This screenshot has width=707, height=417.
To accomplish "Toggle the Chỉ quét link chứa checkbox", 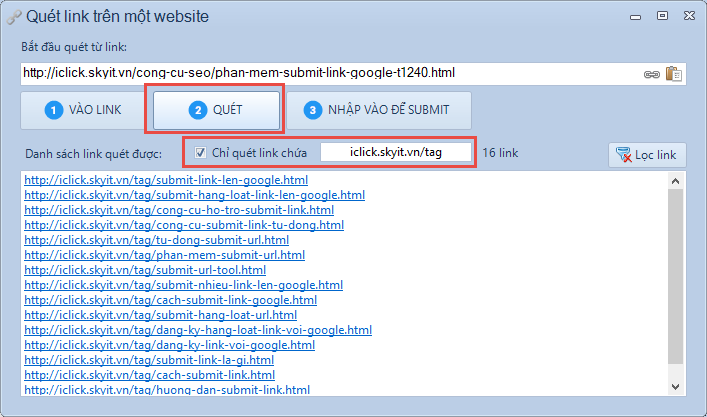I will coord(200,153).
